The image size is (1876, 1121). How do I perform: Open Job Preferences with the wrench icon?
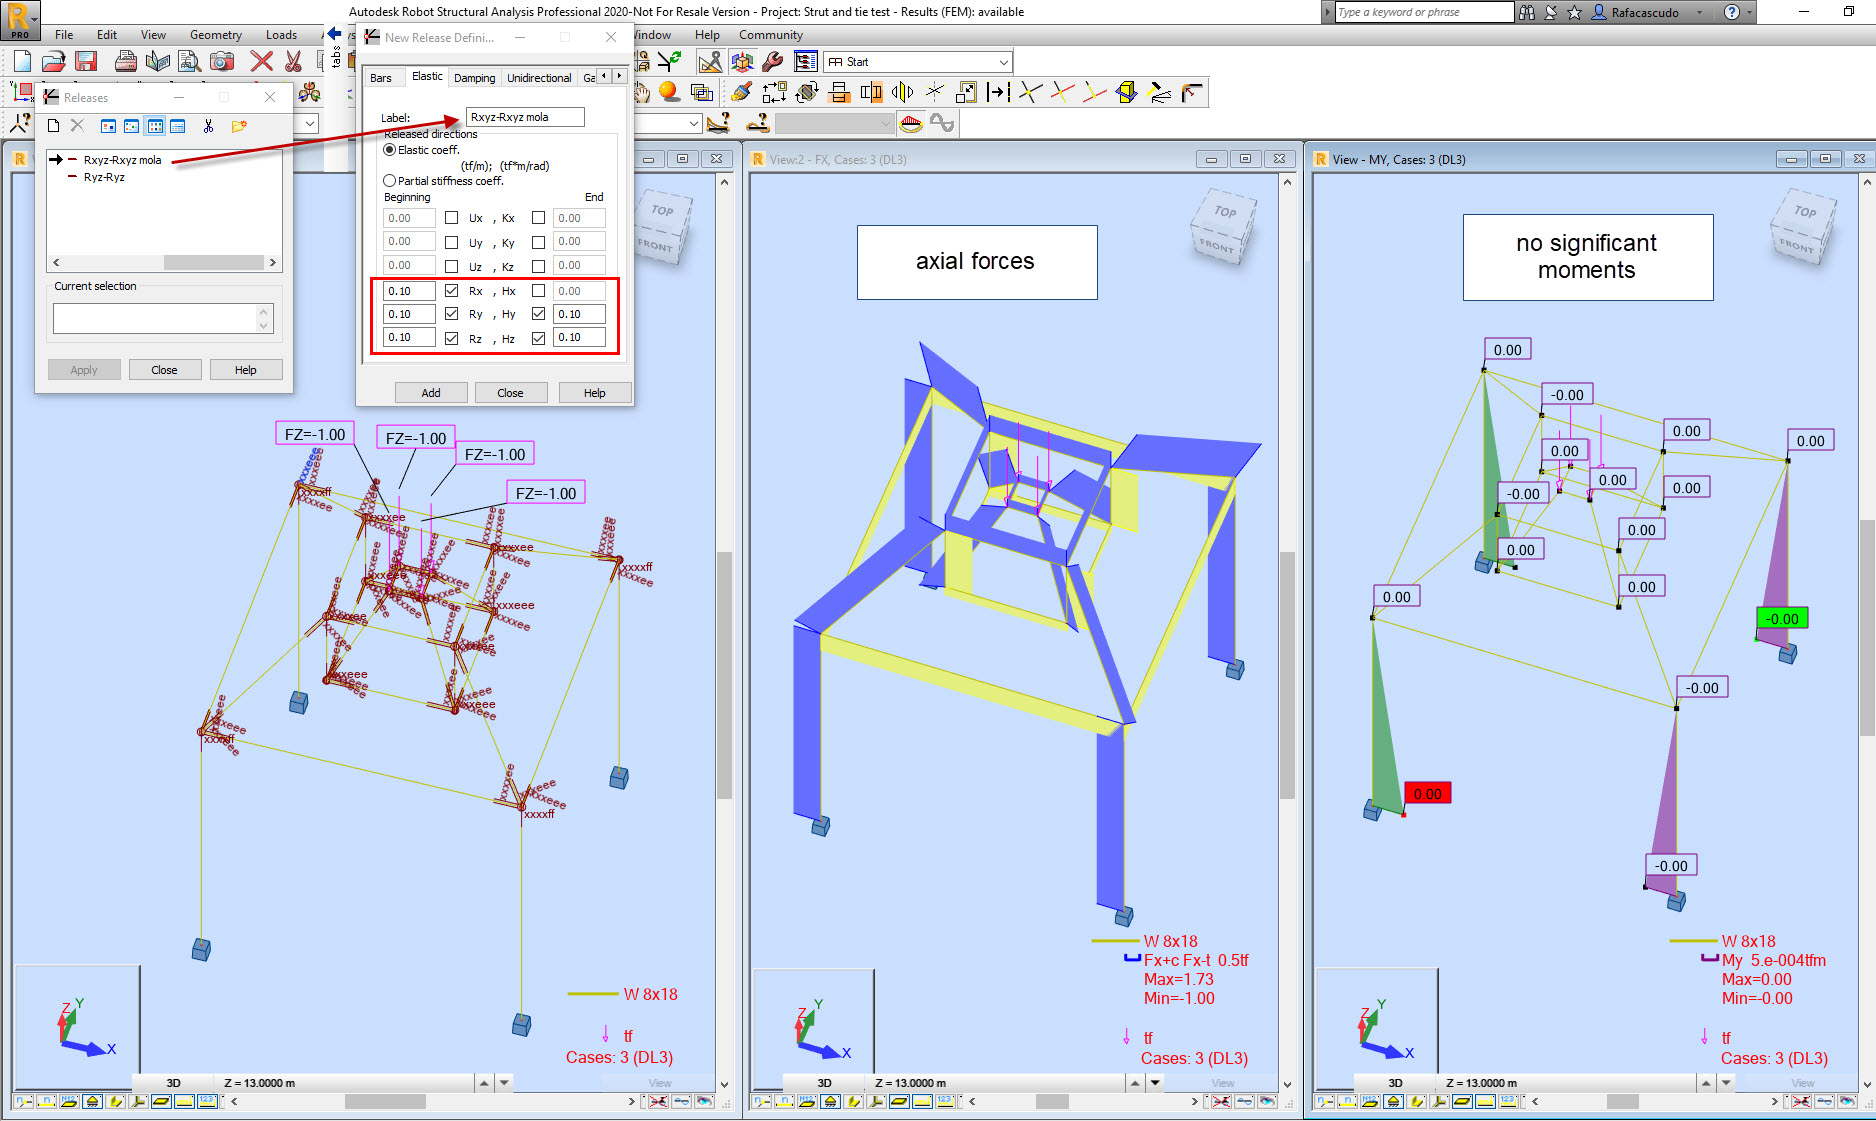771,60
